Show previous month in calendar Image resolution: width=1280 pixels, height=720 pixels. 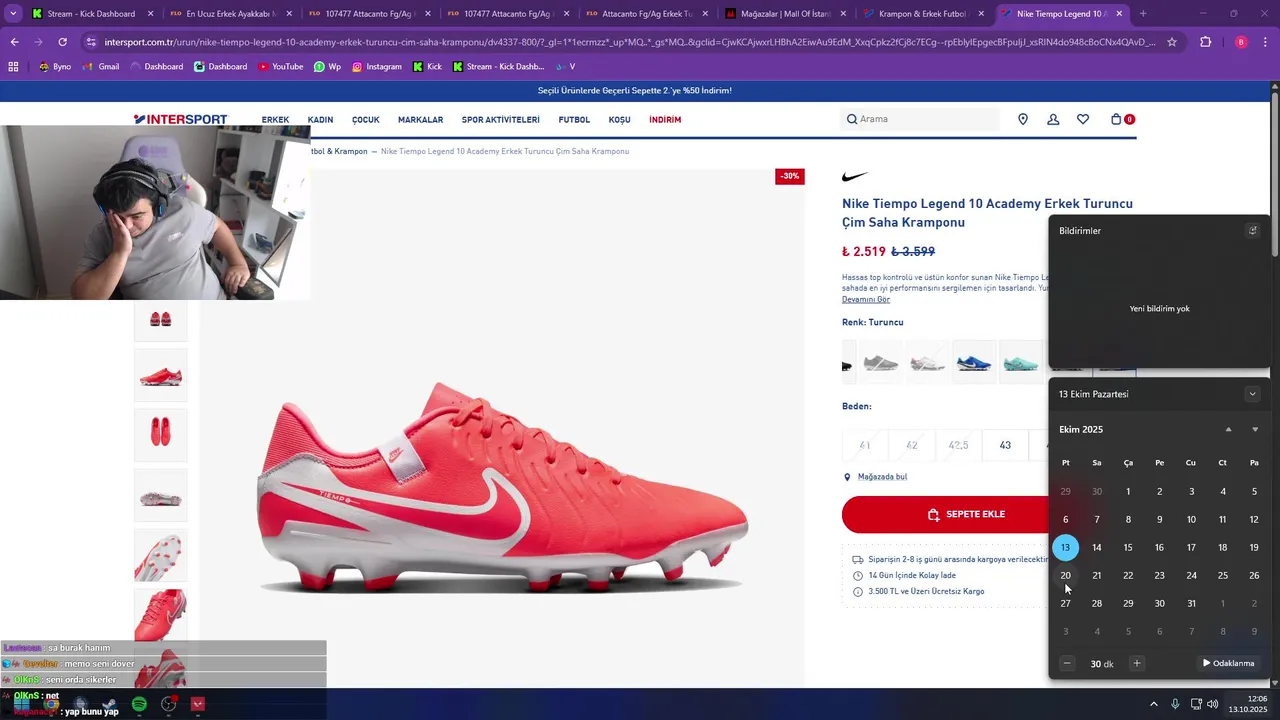coord(1229,429)
